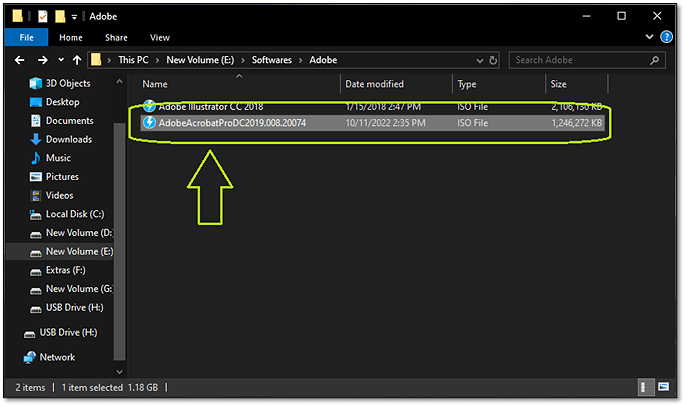This screenshot has width=686, height=407.
Task: Open the Customize Quick Access Toolbar dropdown
Action: click(74, 16)
